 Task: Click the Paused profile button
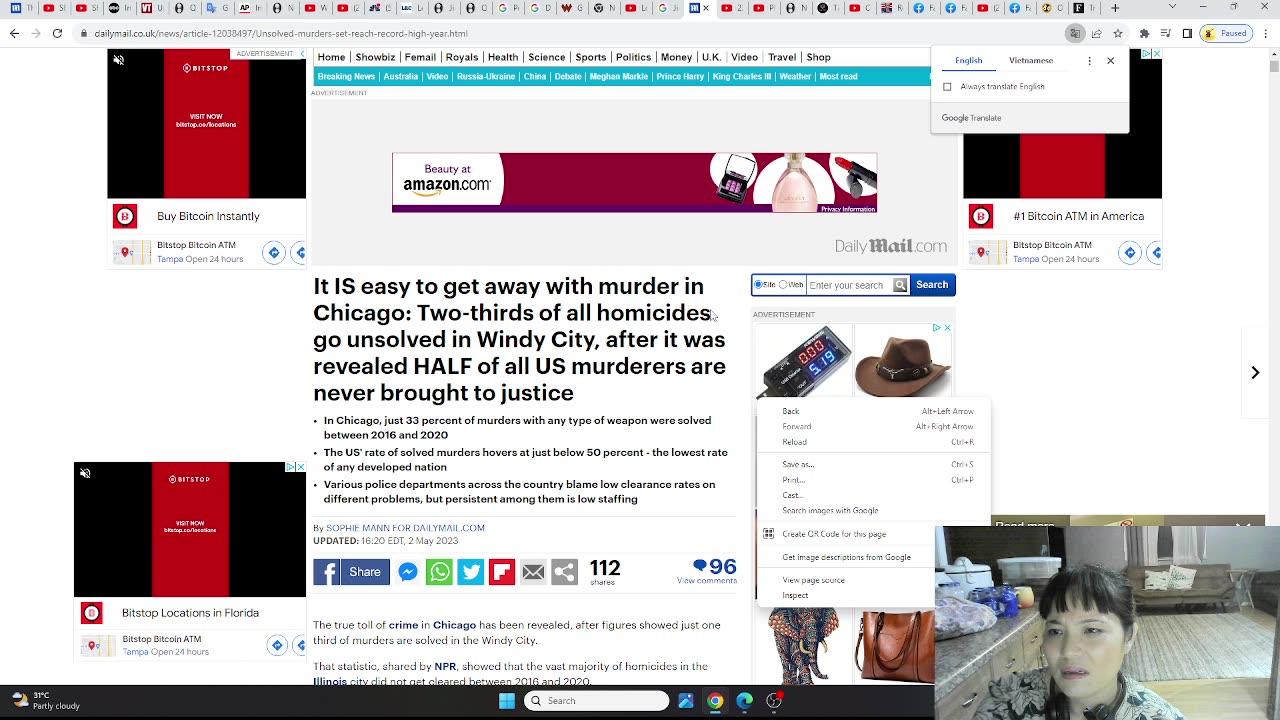(1227, 33)
